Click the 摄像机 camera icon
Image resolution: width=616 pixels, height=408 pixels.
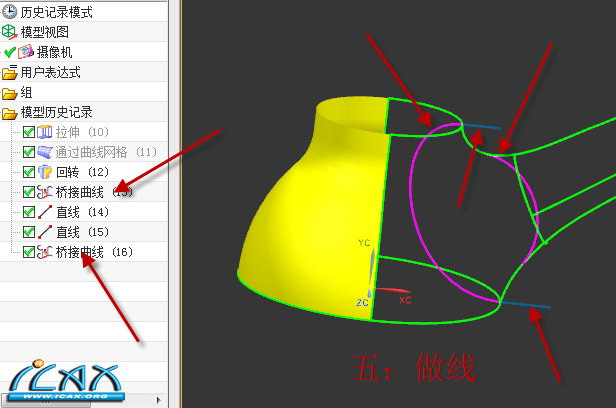click(26, 52)
